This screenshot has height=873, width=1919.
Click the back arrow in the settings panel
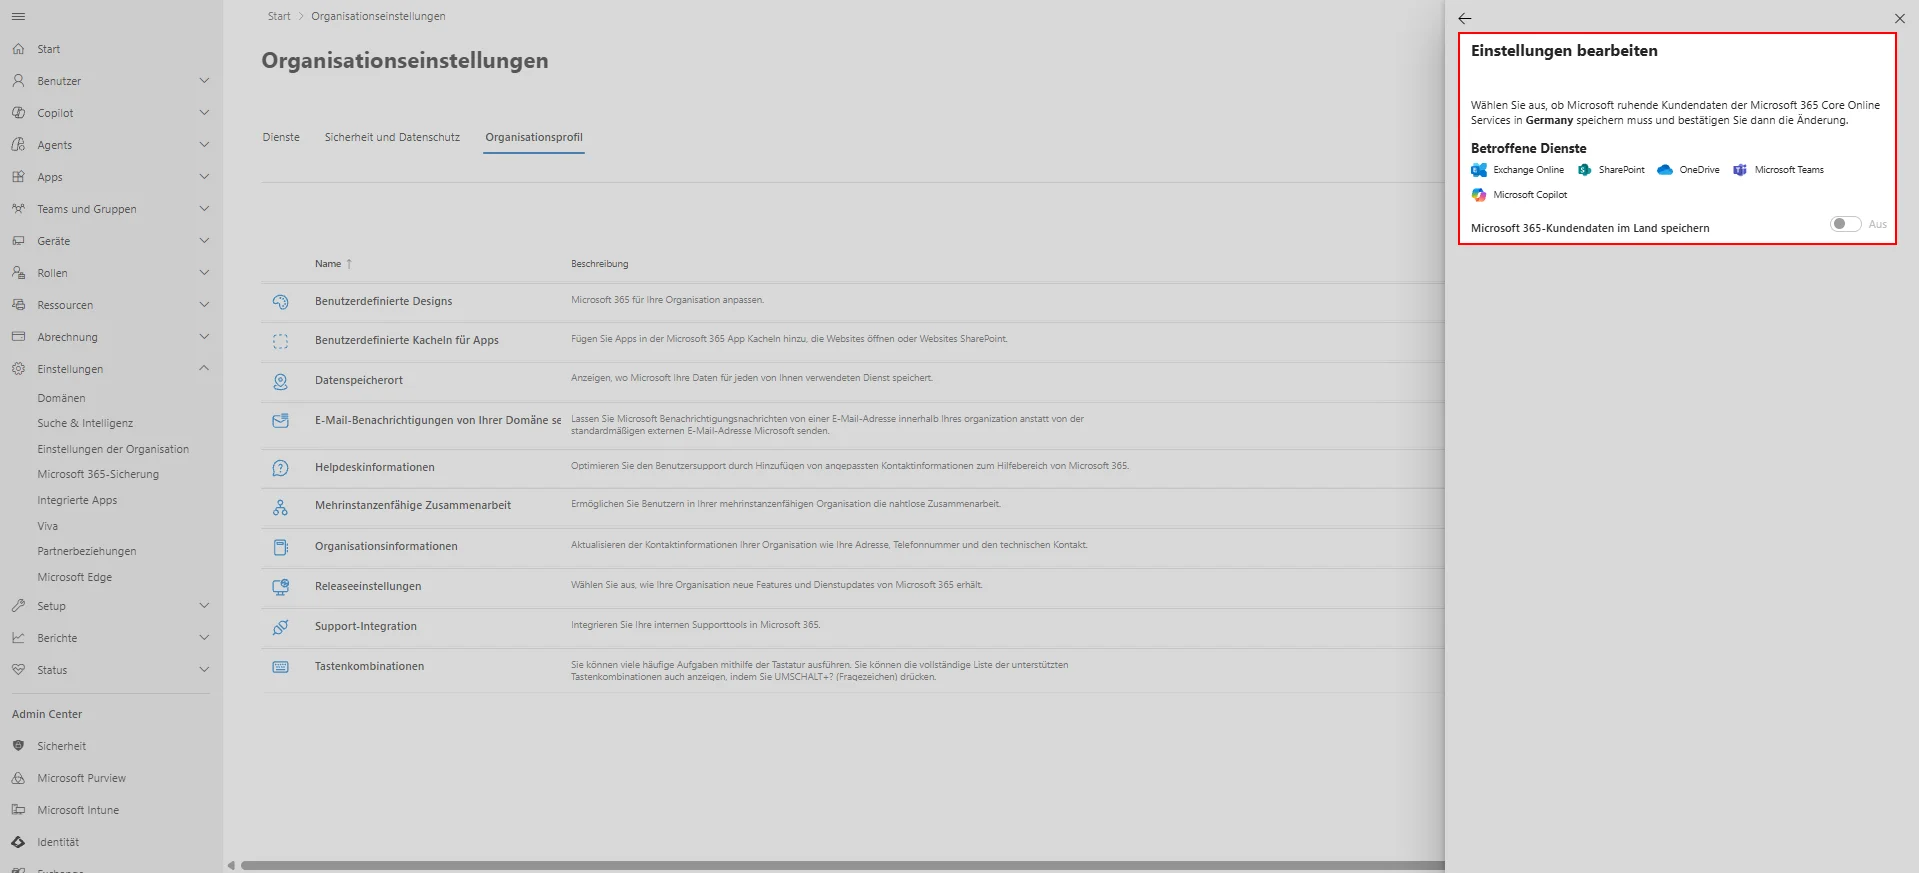click(1465, 18)
